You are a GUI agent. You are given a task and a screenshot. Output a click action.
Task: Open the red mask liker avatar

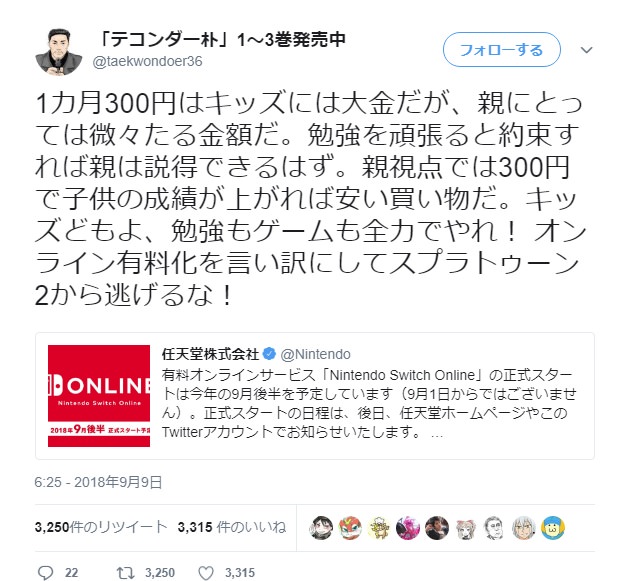350,528
